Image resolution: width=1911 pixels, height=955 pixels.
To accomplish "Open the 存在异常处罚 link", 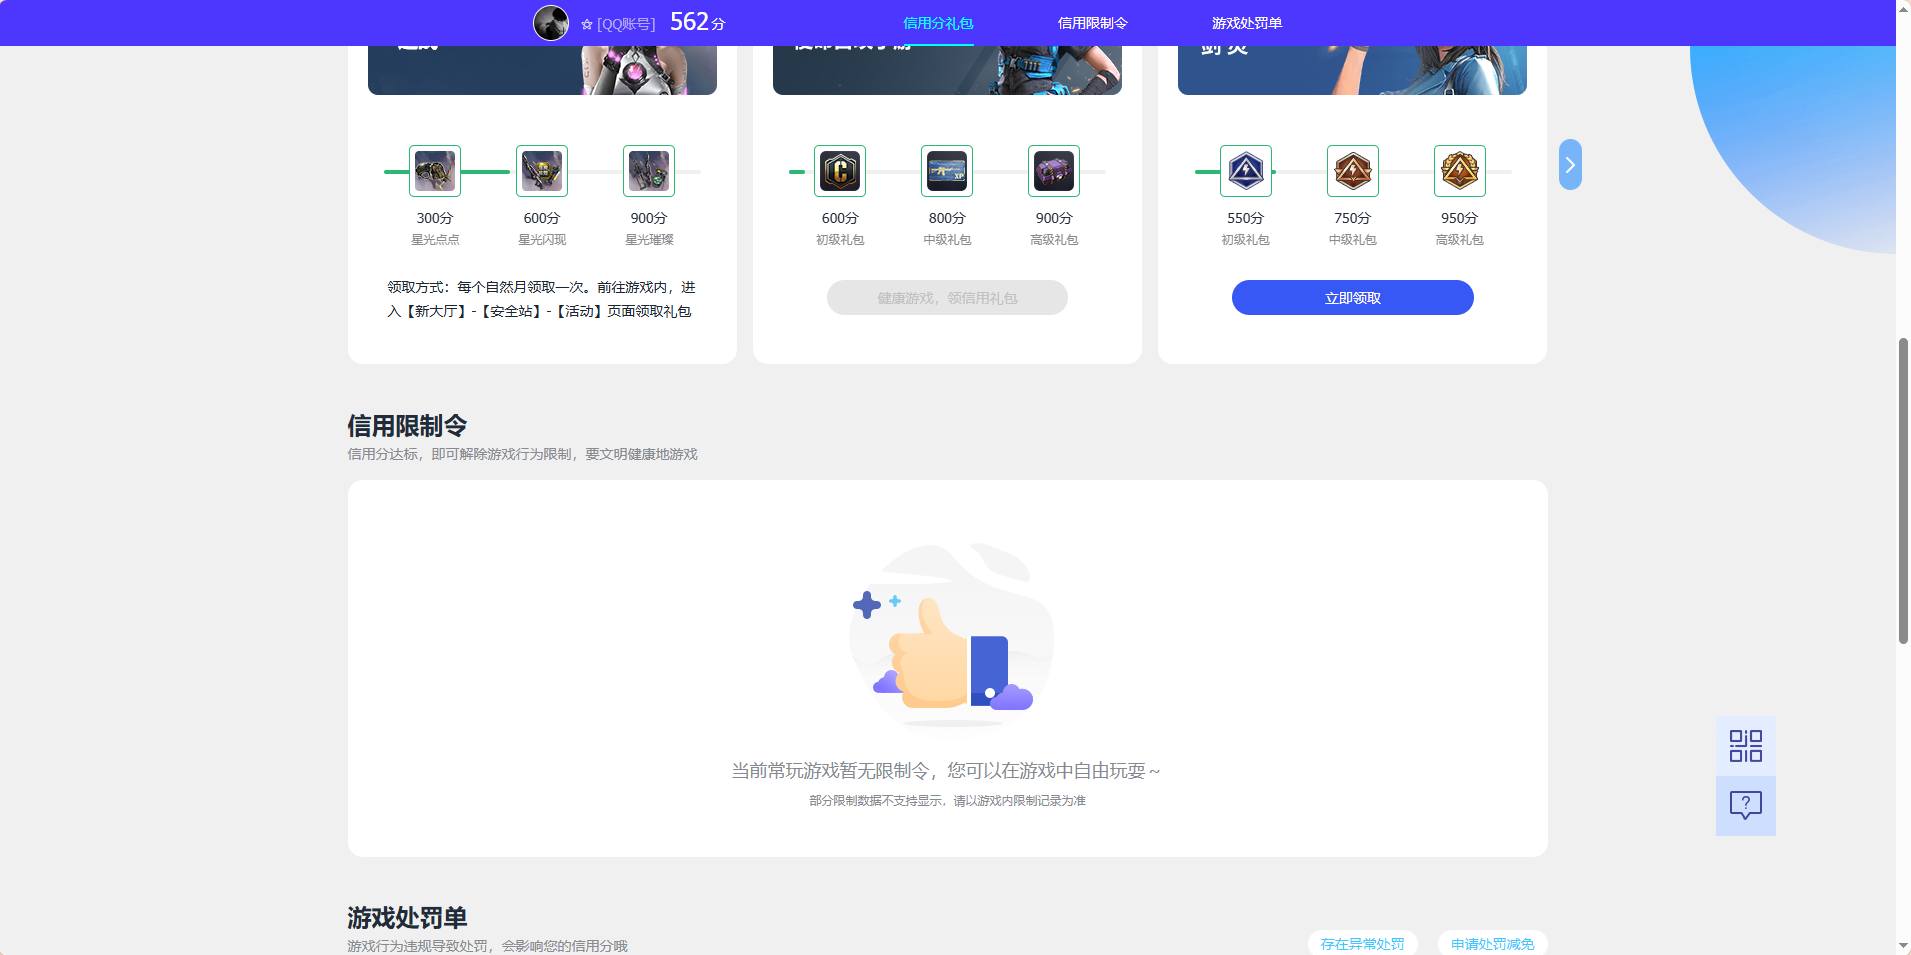I will click(x=1362, y=944).
